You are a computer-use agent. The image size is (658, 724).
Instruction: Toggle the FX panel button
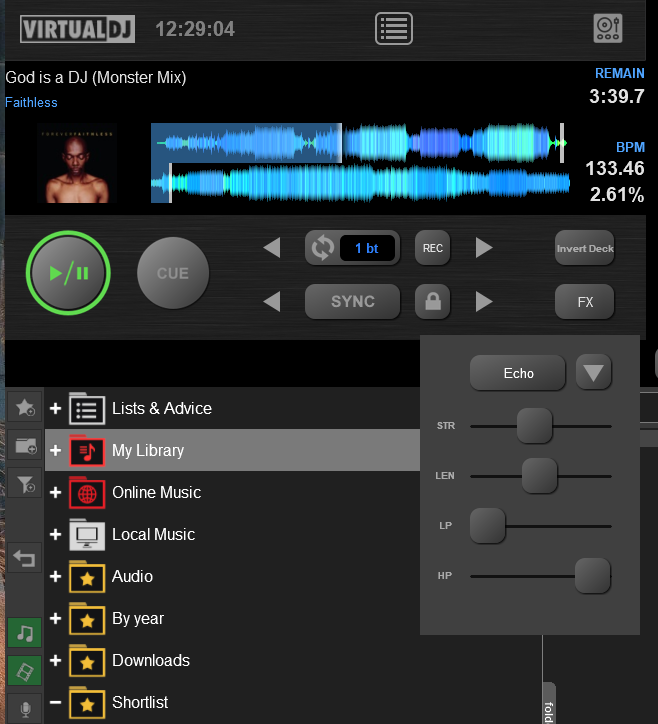[585, 302]
